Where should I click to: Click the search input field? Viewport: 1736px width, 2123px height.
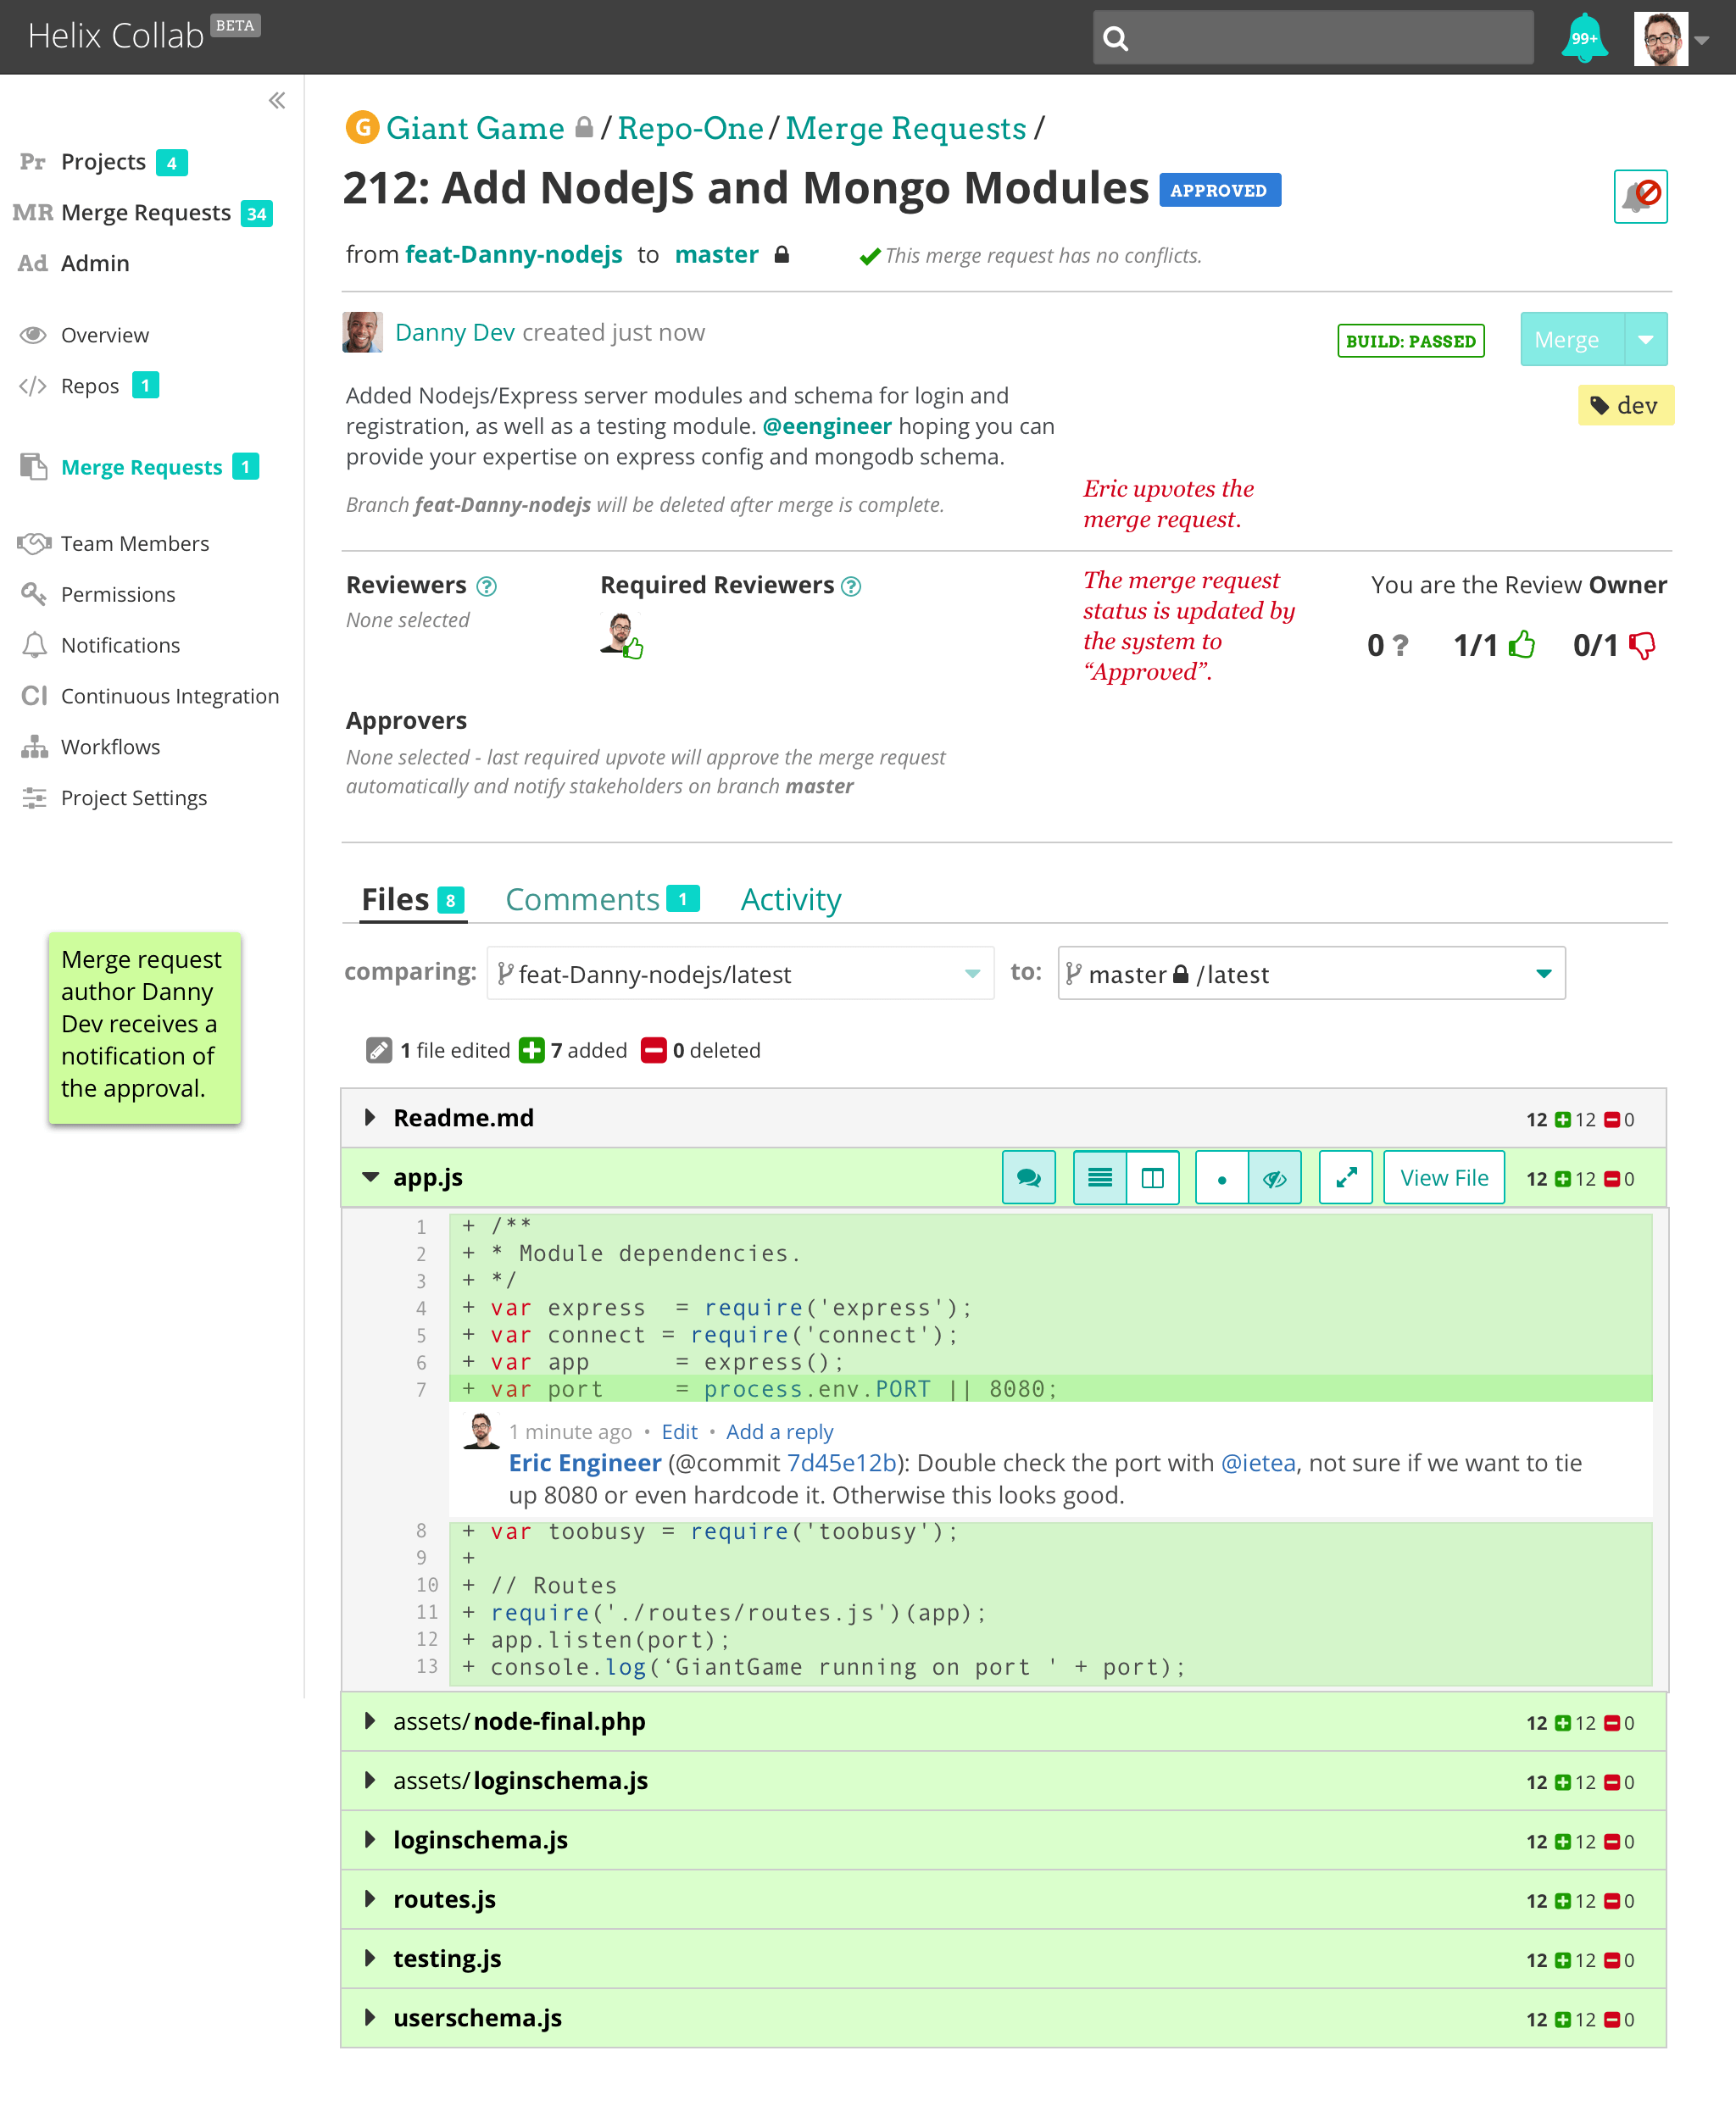pyautogui.click(x=1330, y=38)
